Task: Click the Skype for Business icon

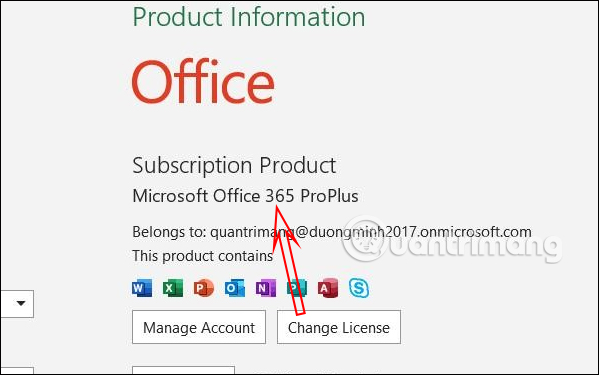Action: (359, 288)
